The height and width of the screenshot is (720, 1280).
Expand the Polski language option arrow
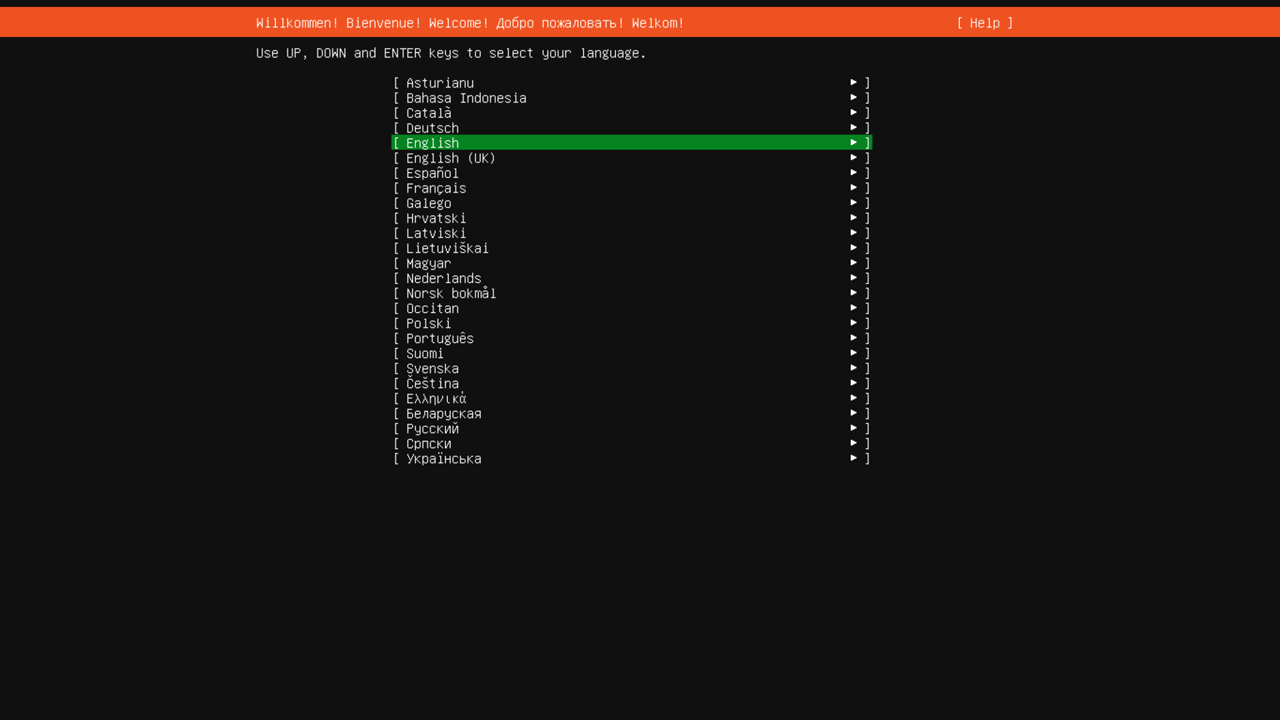(854, 323)
